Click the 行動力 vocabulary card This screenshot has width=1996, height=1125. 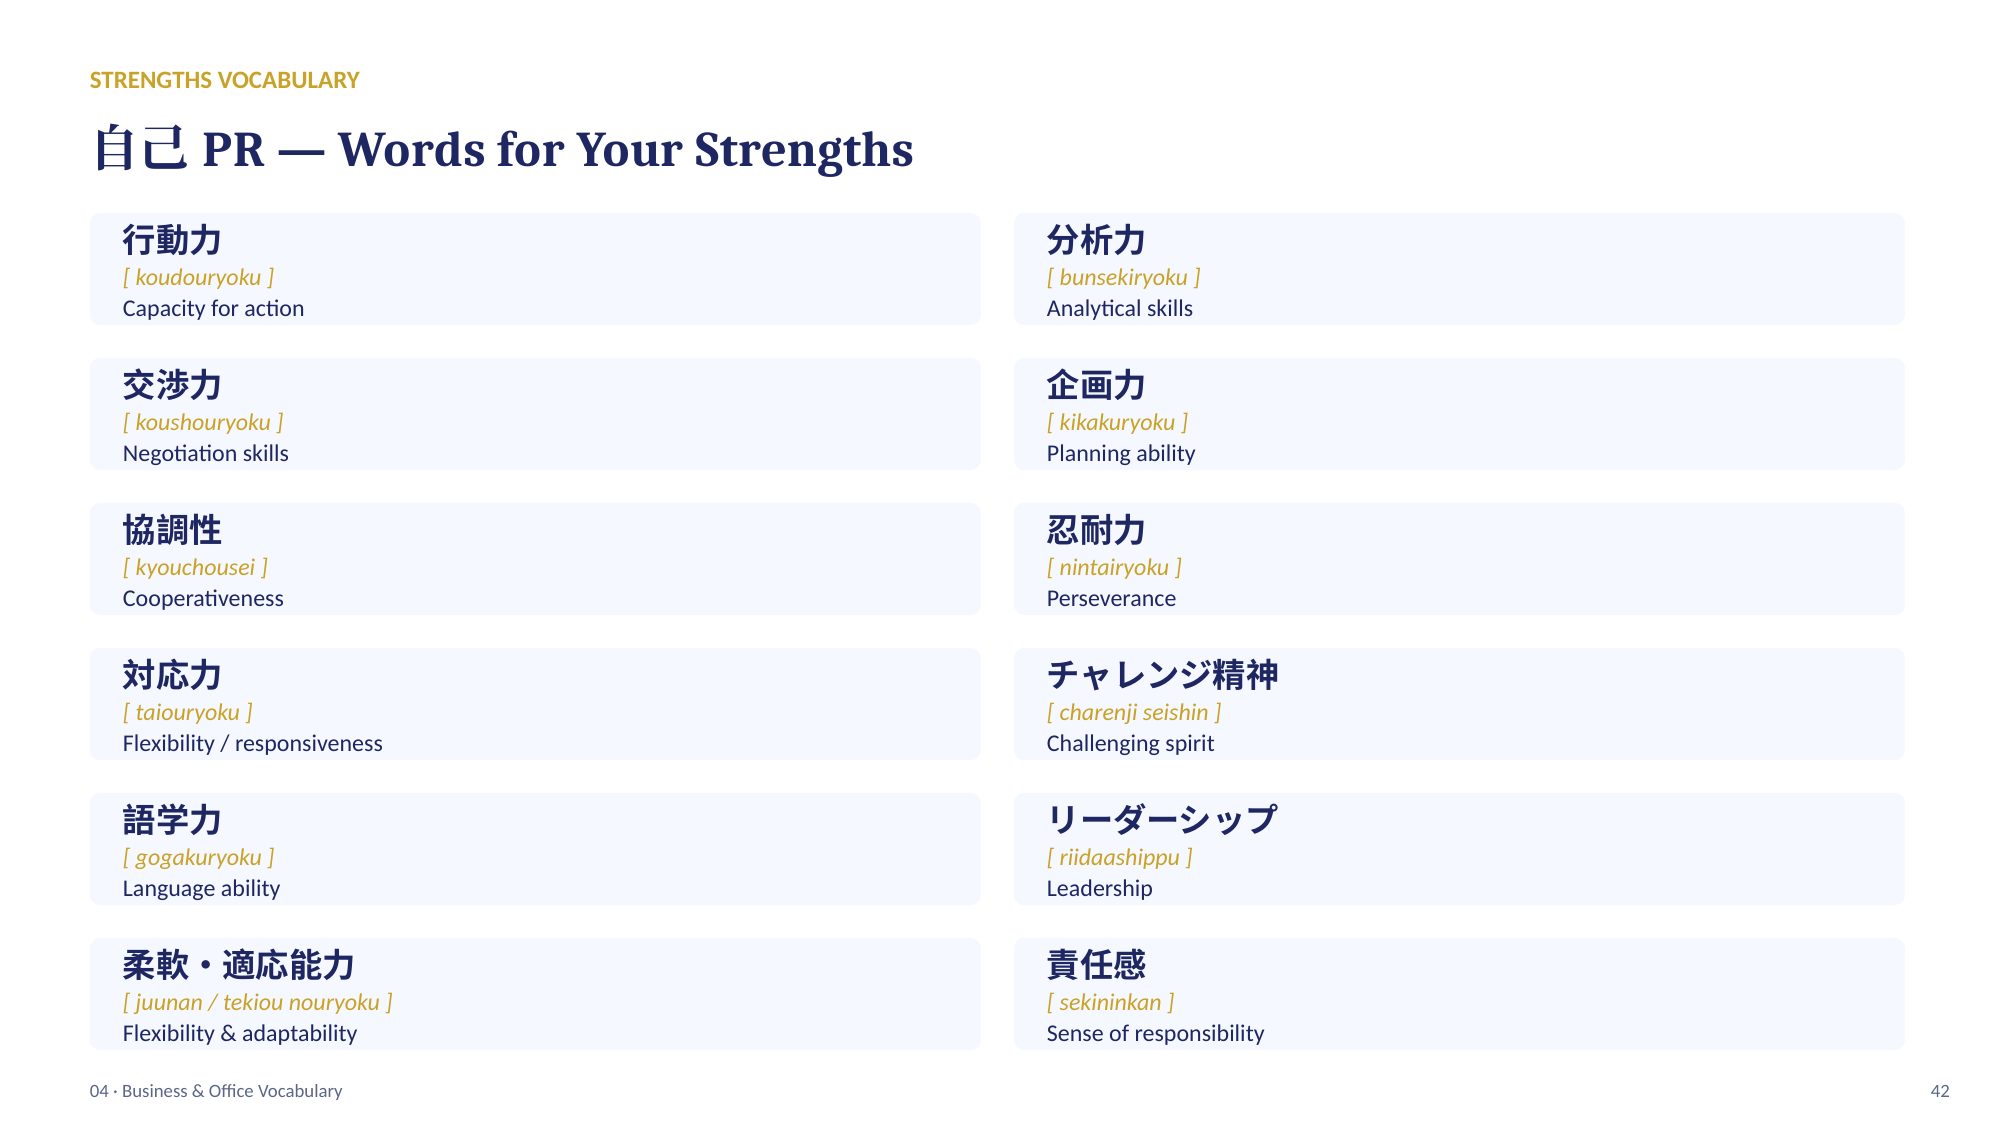pos(535,269)
